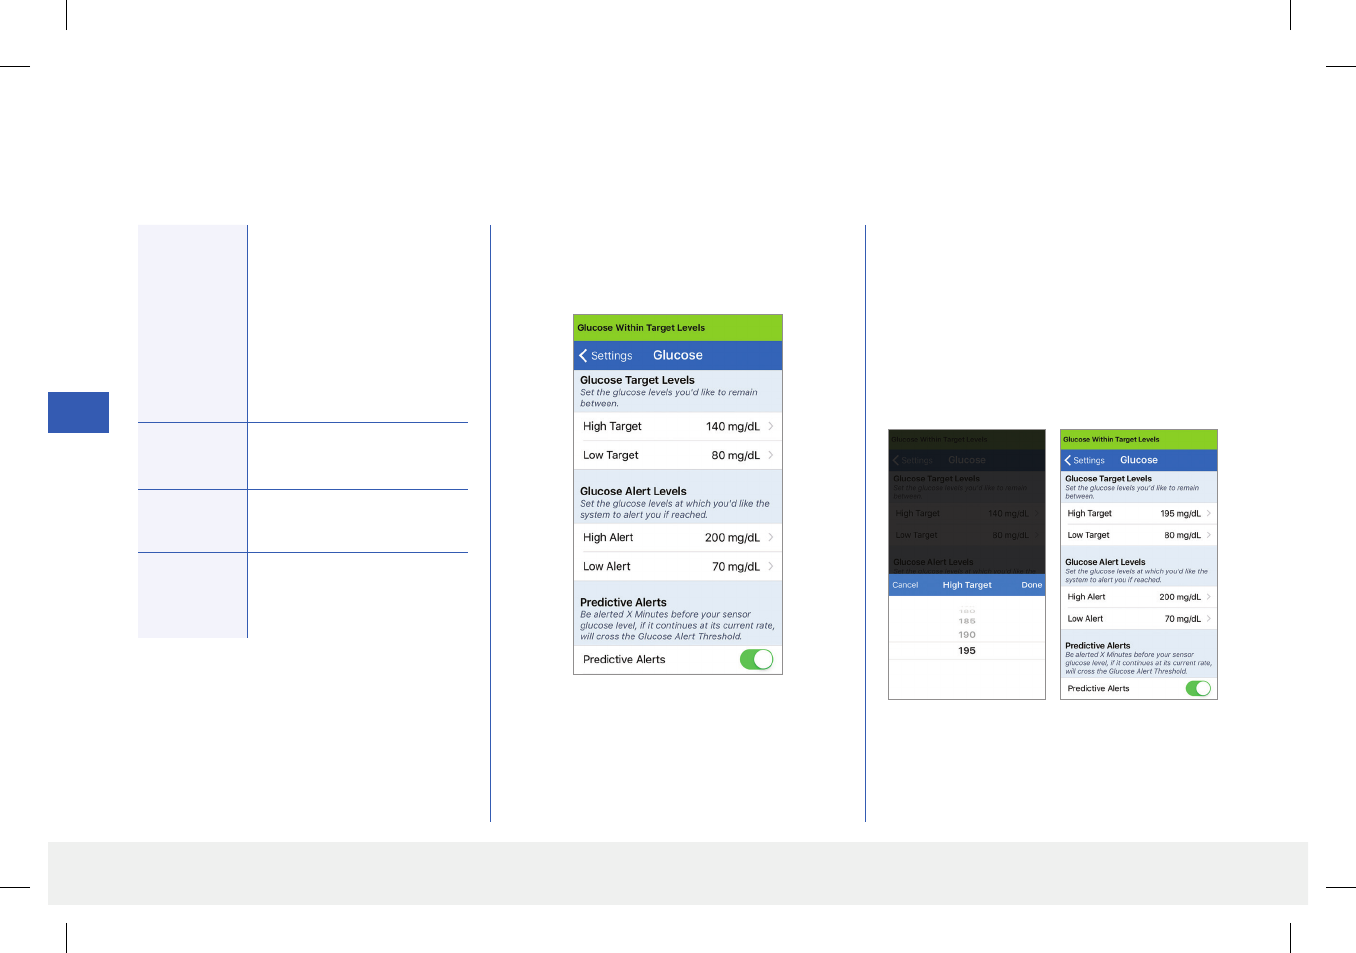Expand chevron beside 80 mg/dL in large screen
The width and height of the screenshot is (1356, 953).
coord(771,455)
